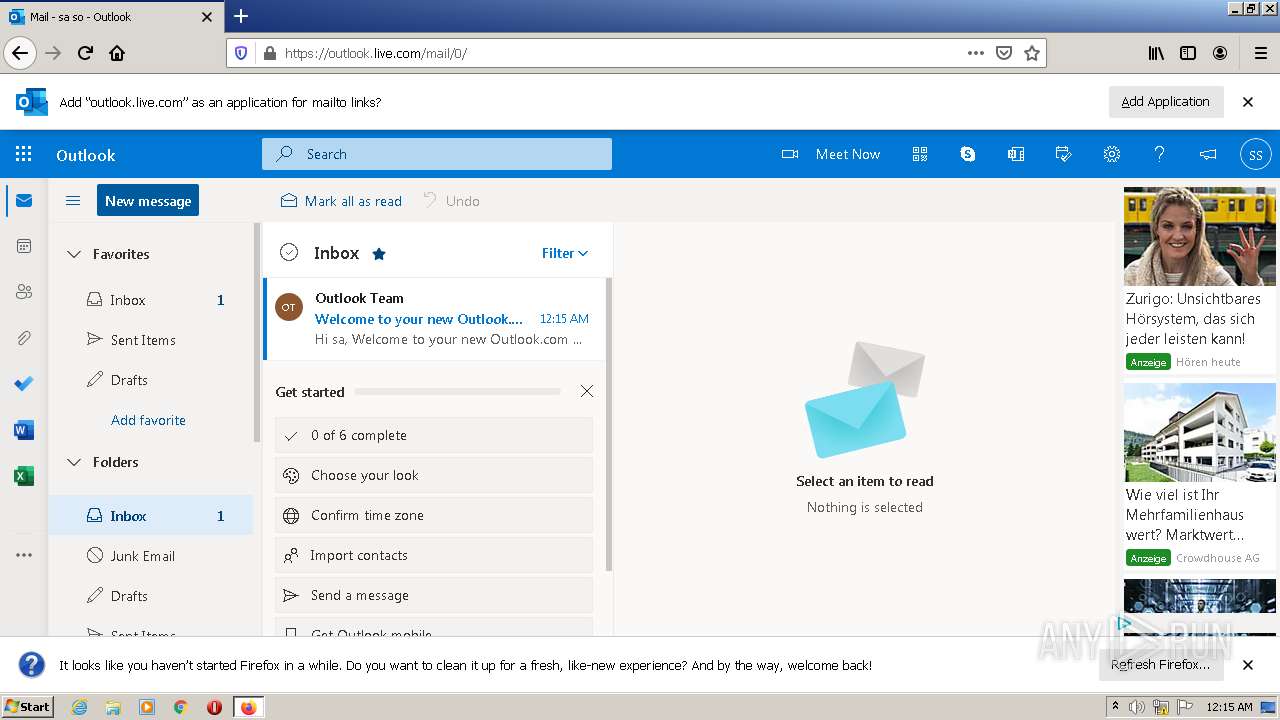Bookmark this page star
This screenshot has height=720, width=1280.
tap(1032, 53)
